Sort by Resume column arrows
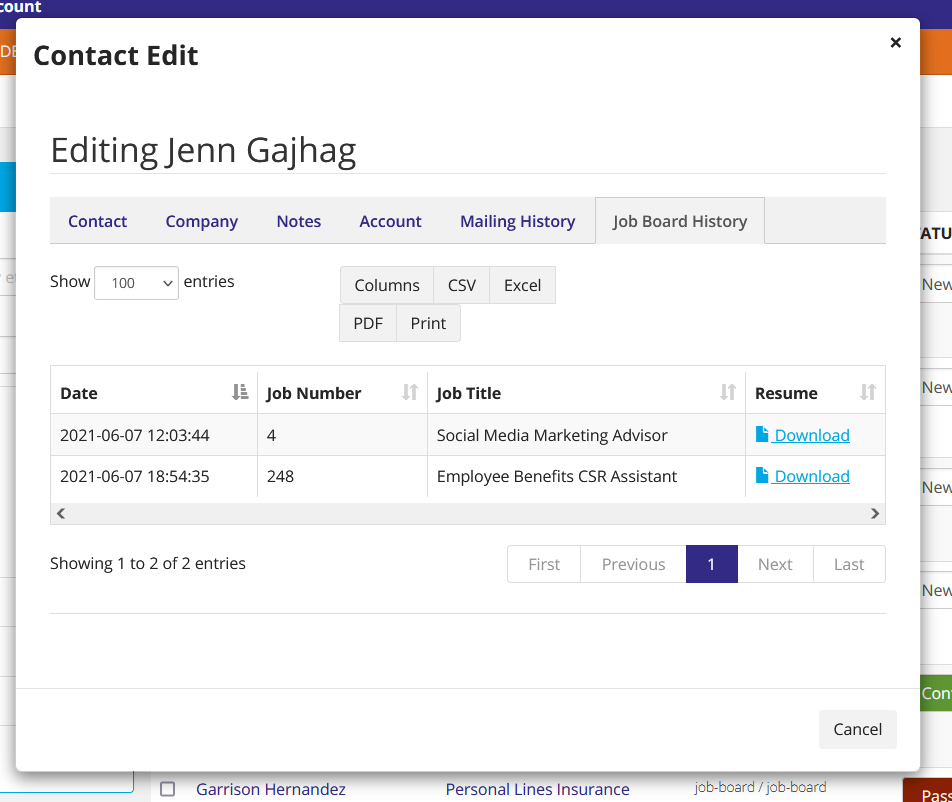The height and width of the screenshot is (802, 952). click(x=868, y=392)
